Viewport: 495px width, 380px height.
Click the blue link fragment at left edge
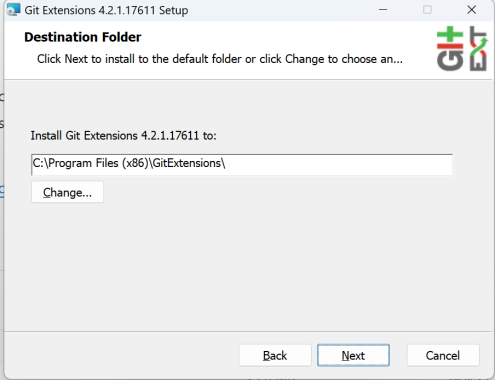pyautogui.click(x=2, y=191)
